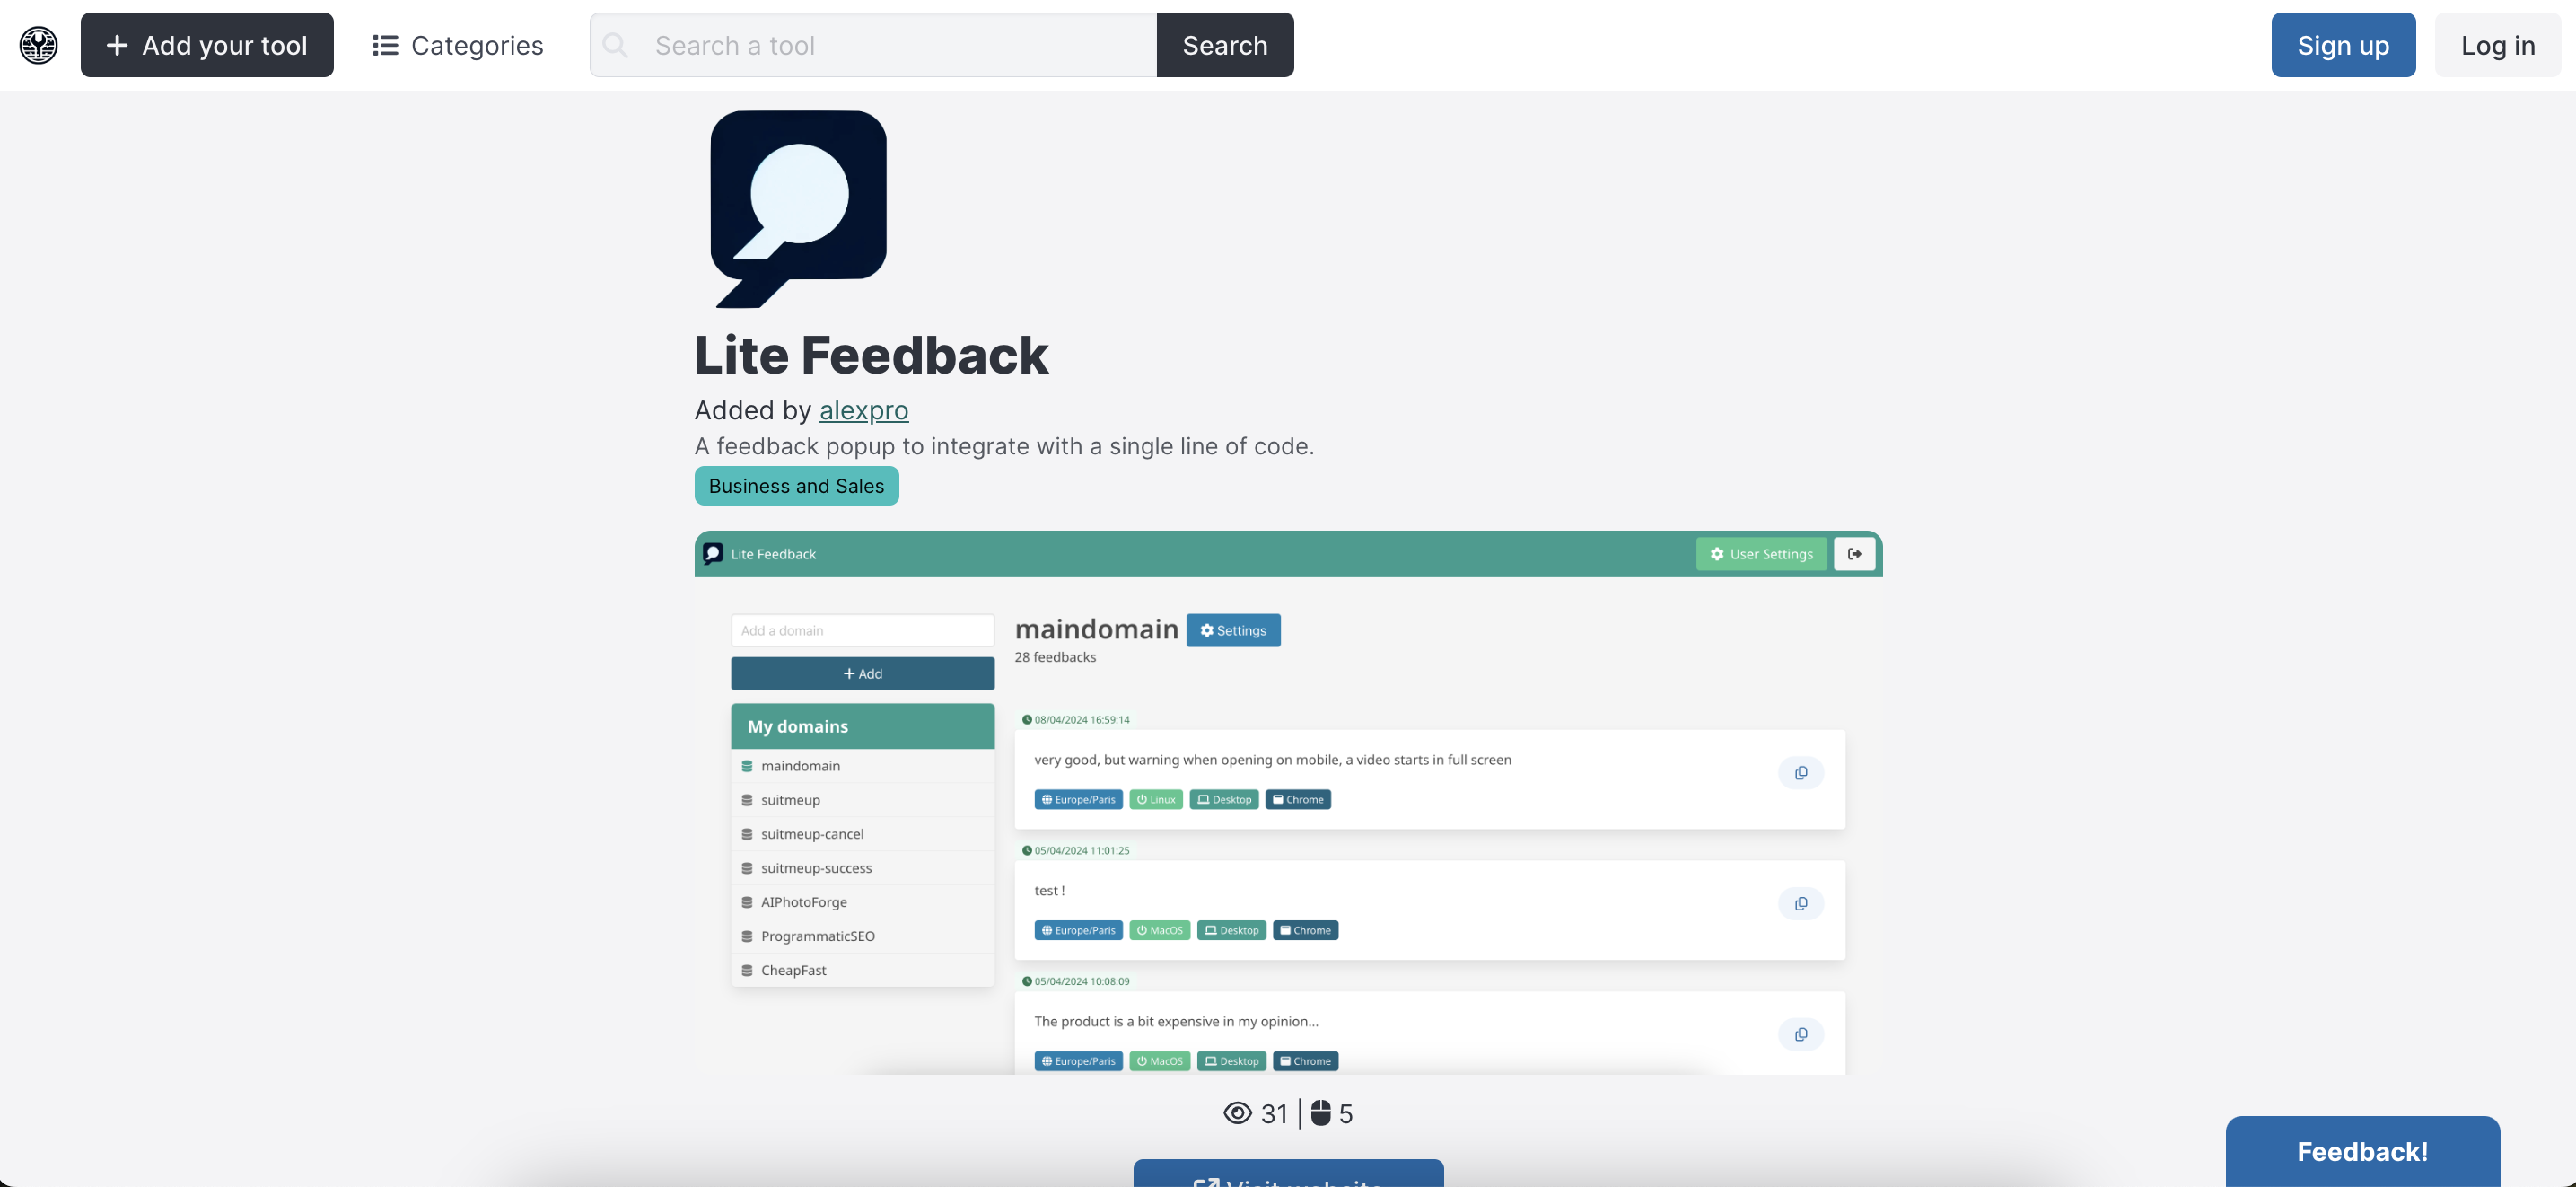
Task: Select ProgrammaticSEO in the My domains list
Action: [862, 936]
